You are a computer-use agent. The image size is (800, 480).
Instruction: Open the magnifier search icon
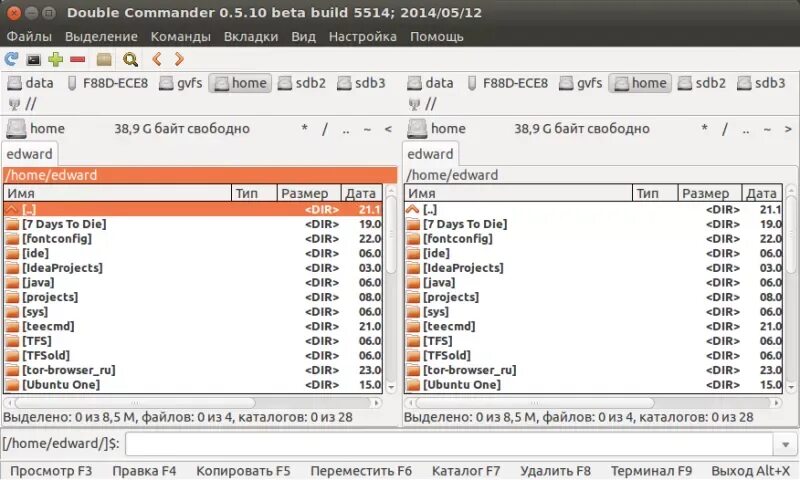tap(131, 60)
